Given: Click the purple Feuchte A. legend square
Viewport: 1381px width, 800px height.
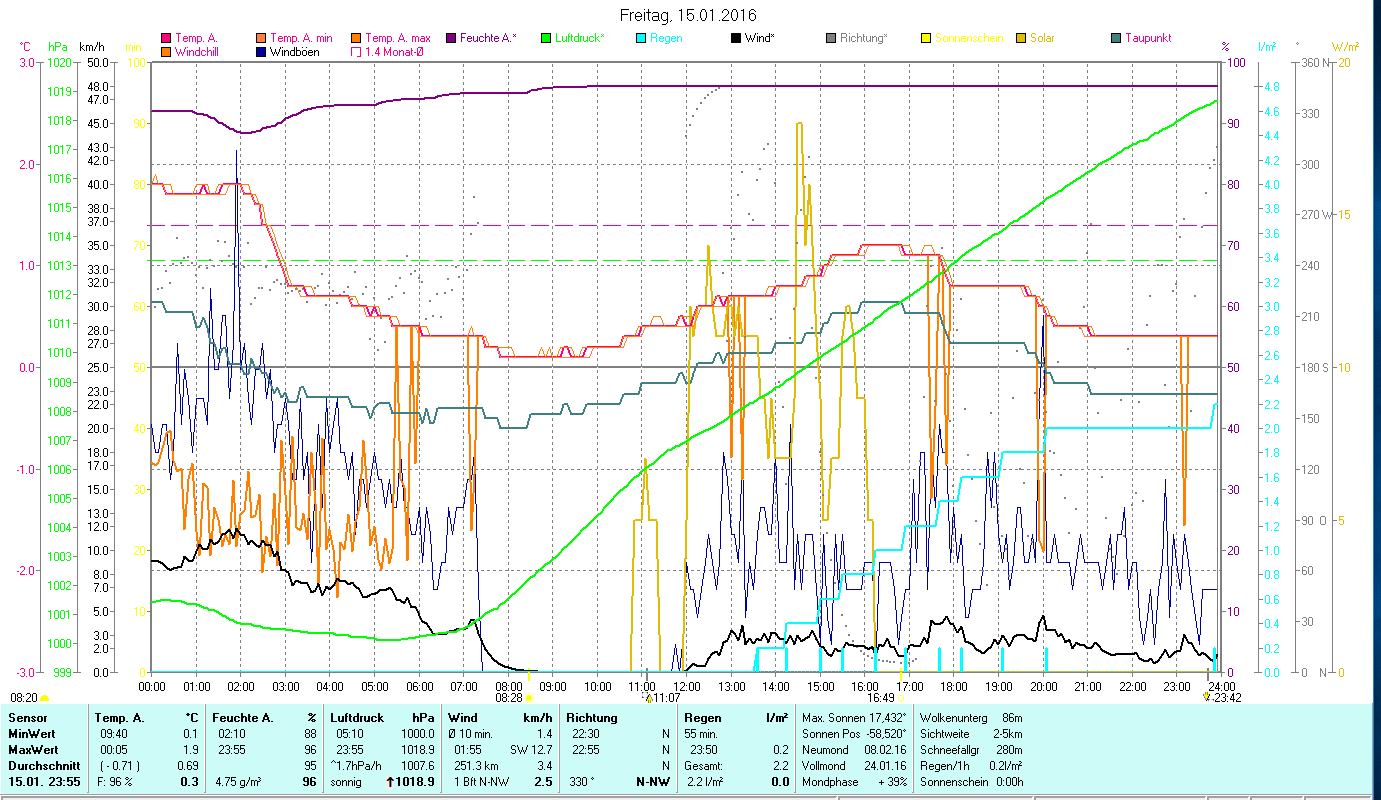Looking at the screenshot, I should (451, 38).
